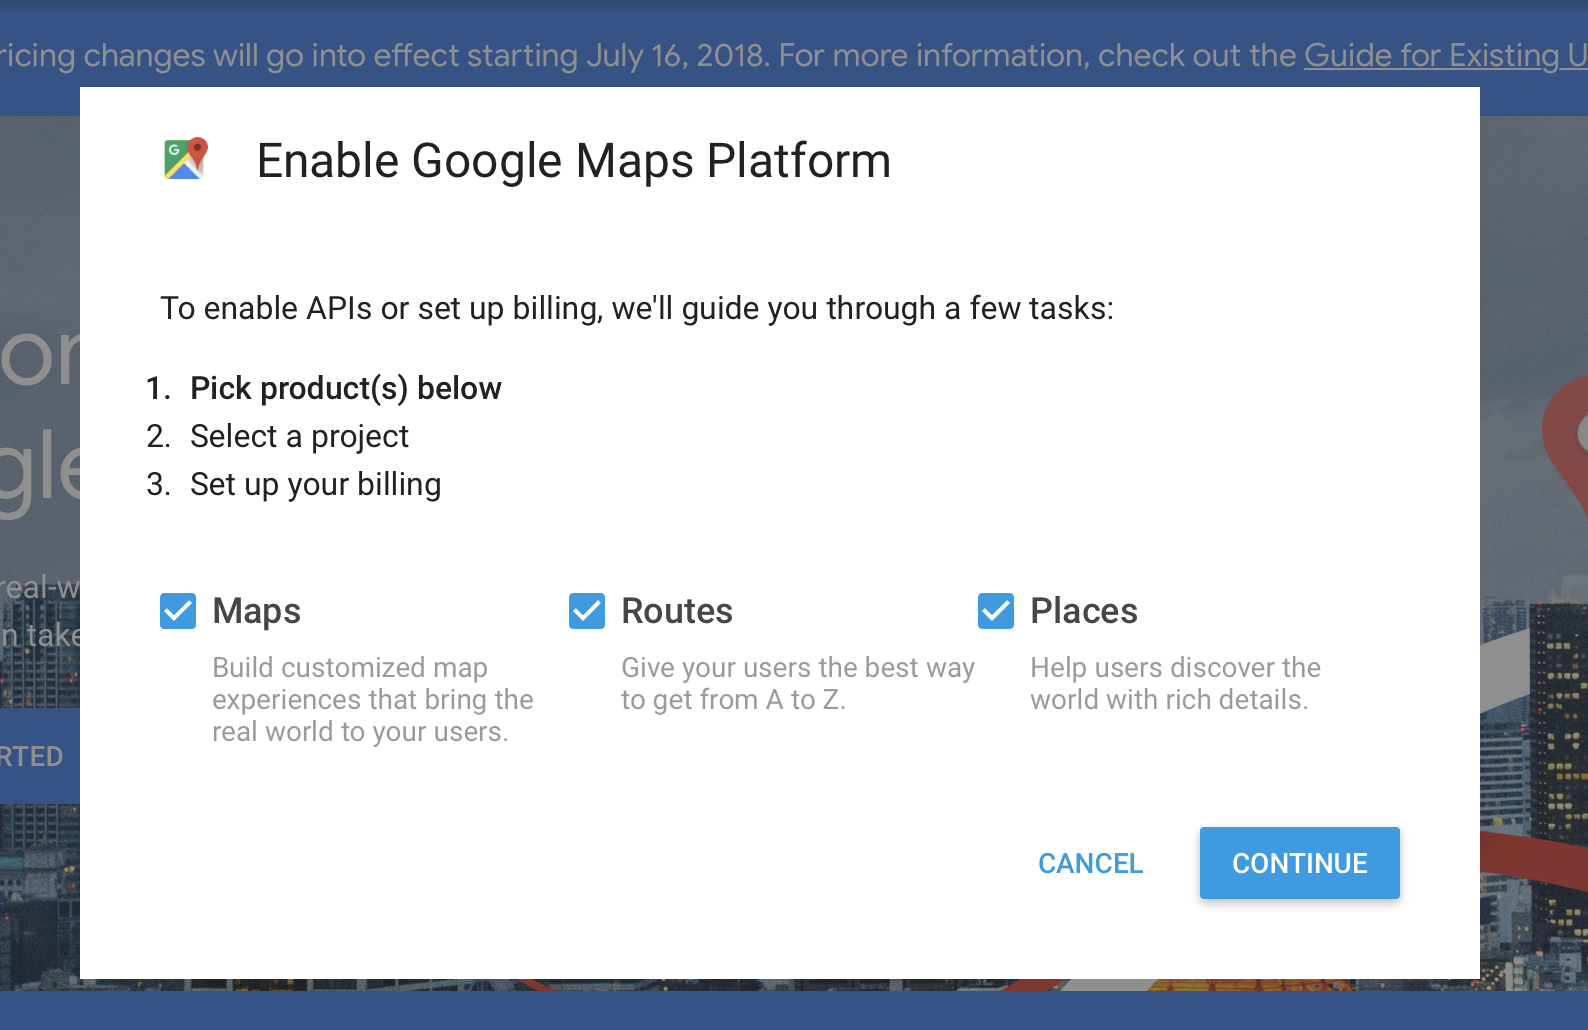Click the Routes product label
This screenshot has width=1588, height=1030.
pyautogui.click(x=677, y=611)
